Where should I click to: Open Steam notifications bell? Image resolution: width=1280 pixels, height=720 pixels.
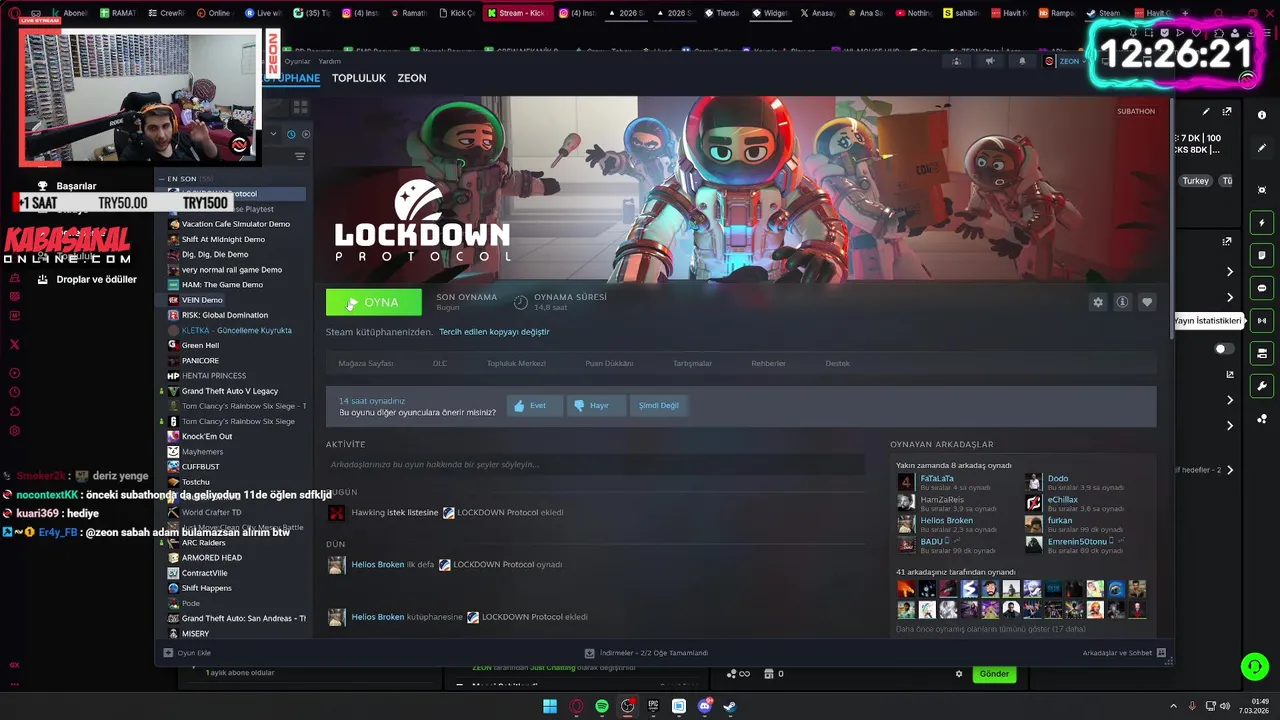tap(1022, 61)
